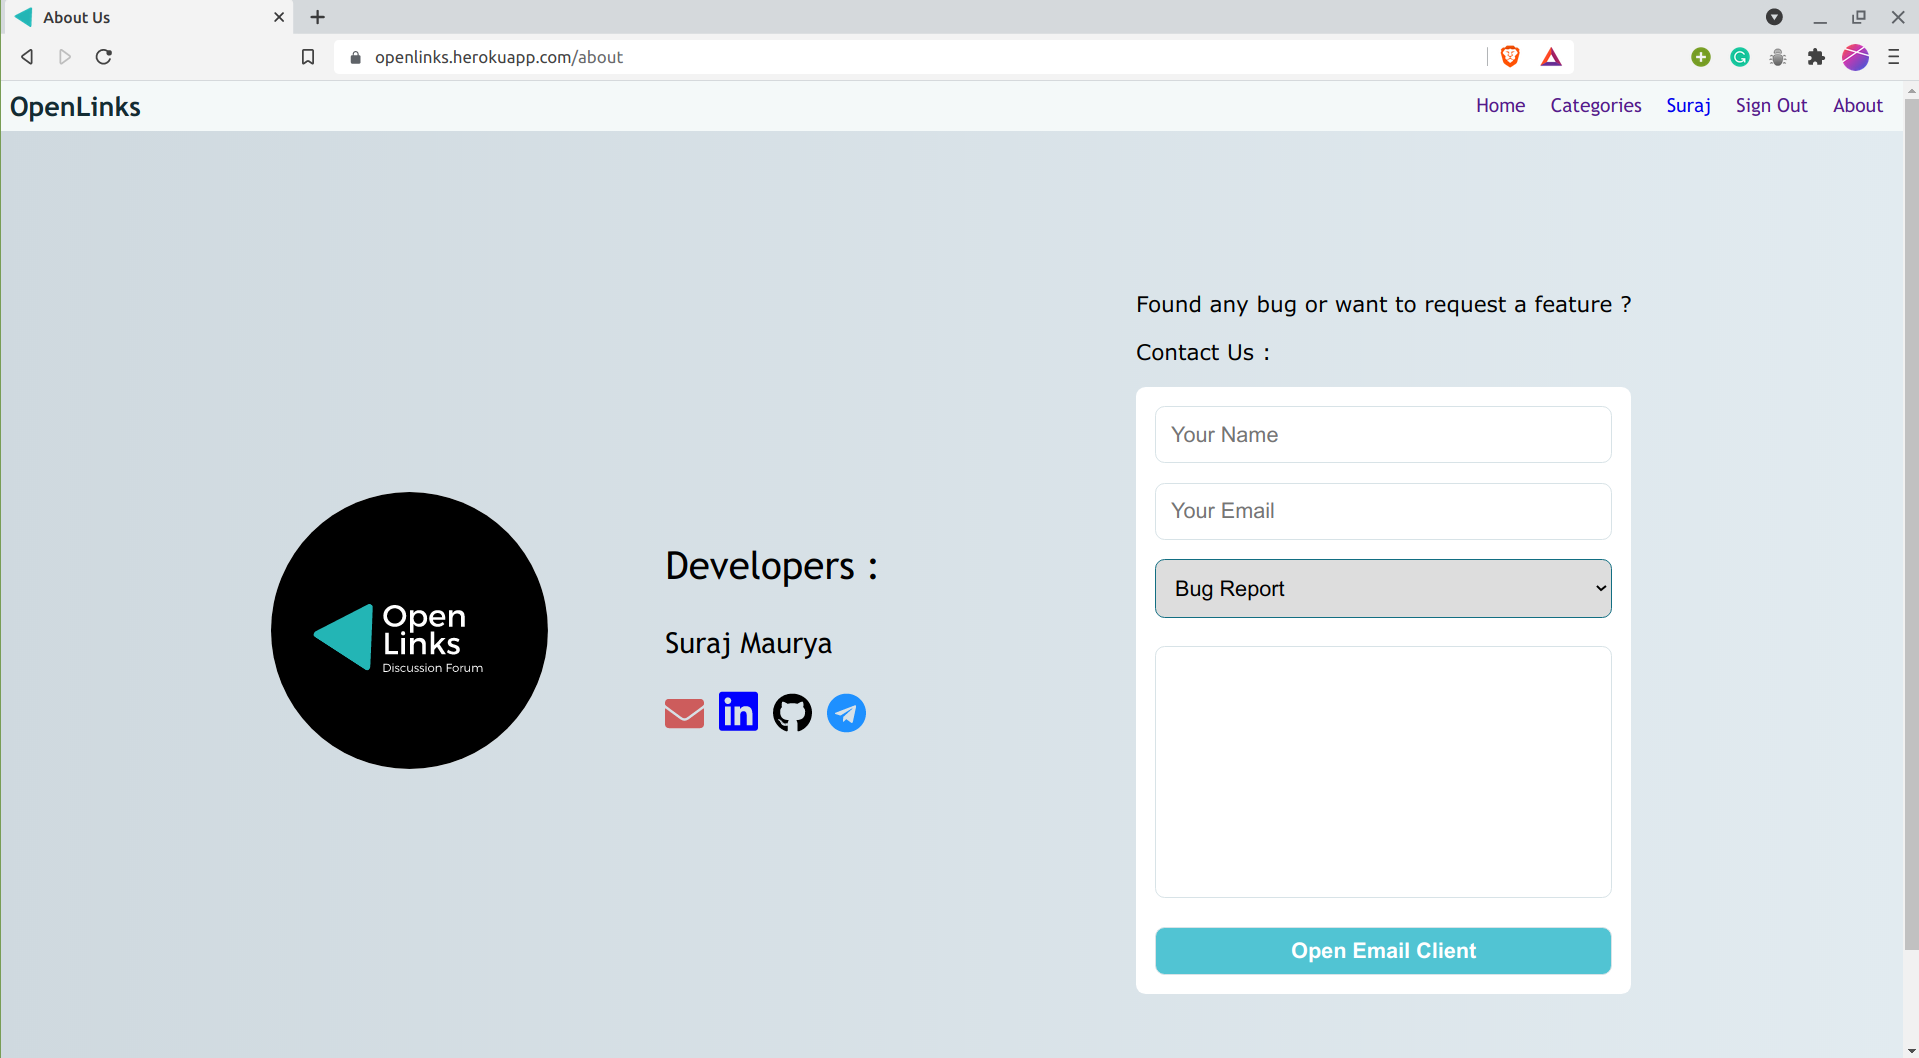Open the Brave Shields lion icon
This screenshot has width=1919, height=1058.
(x=1510, y=57)
